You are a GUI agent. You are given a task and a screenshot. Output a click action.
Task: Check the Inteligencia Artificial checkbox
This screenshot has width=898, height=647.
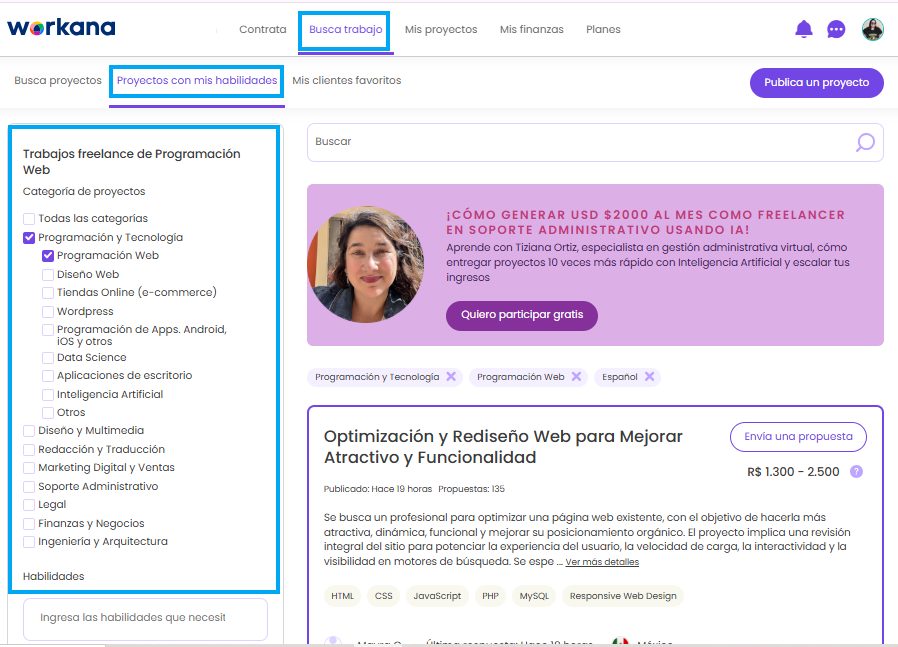[x=48, y=394]
